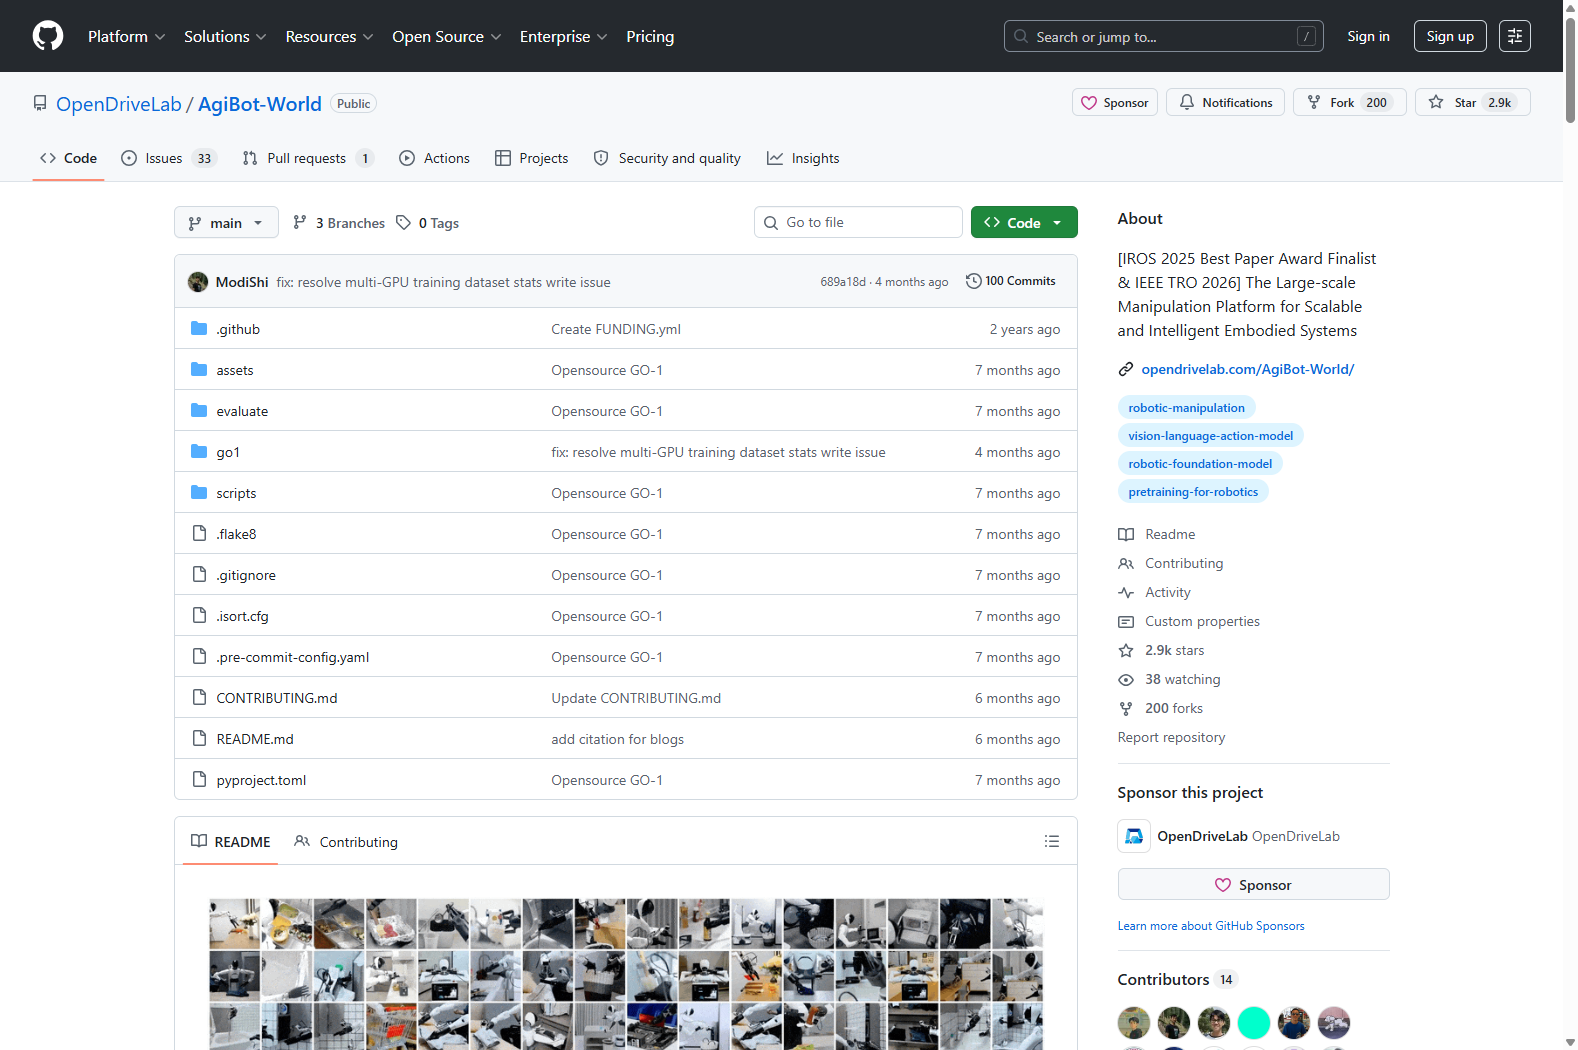This screenshot has height=1050, width=1578.
Task: Expand the Enterprise menu
Action: 563,36
